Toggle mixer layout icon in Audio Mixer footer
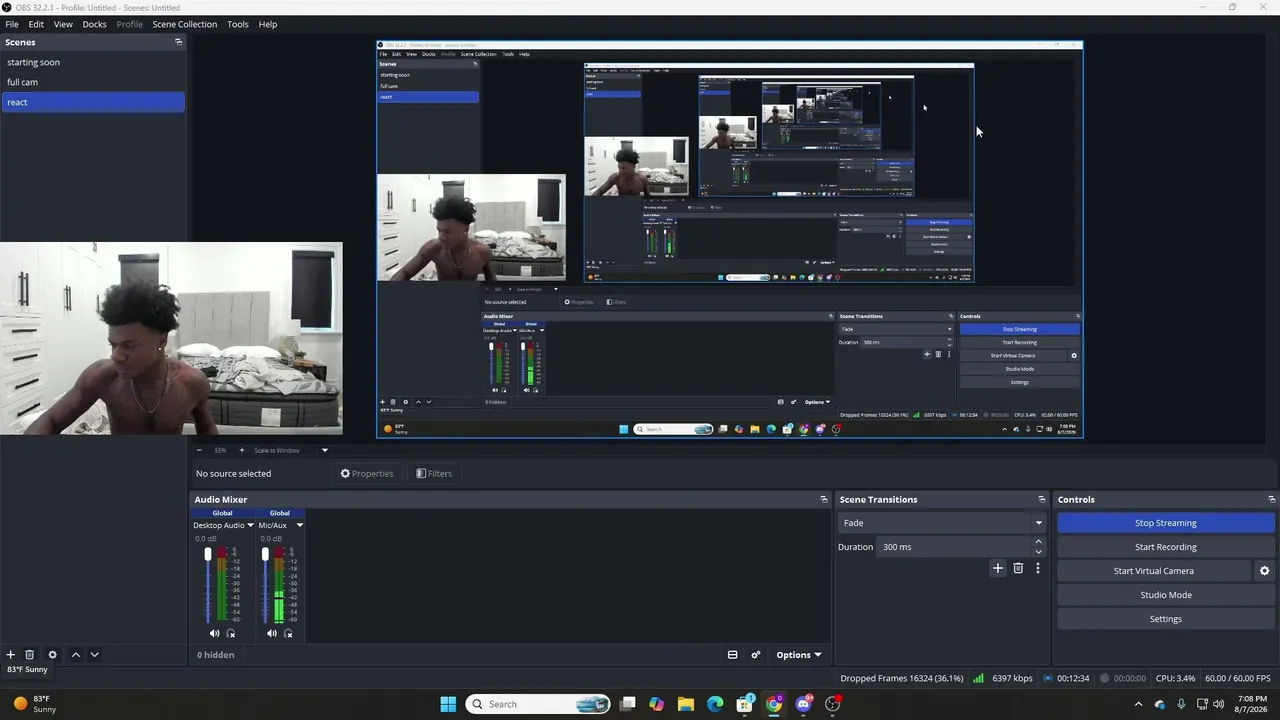This screenshot has height=720, width=1280. (732, 655)
